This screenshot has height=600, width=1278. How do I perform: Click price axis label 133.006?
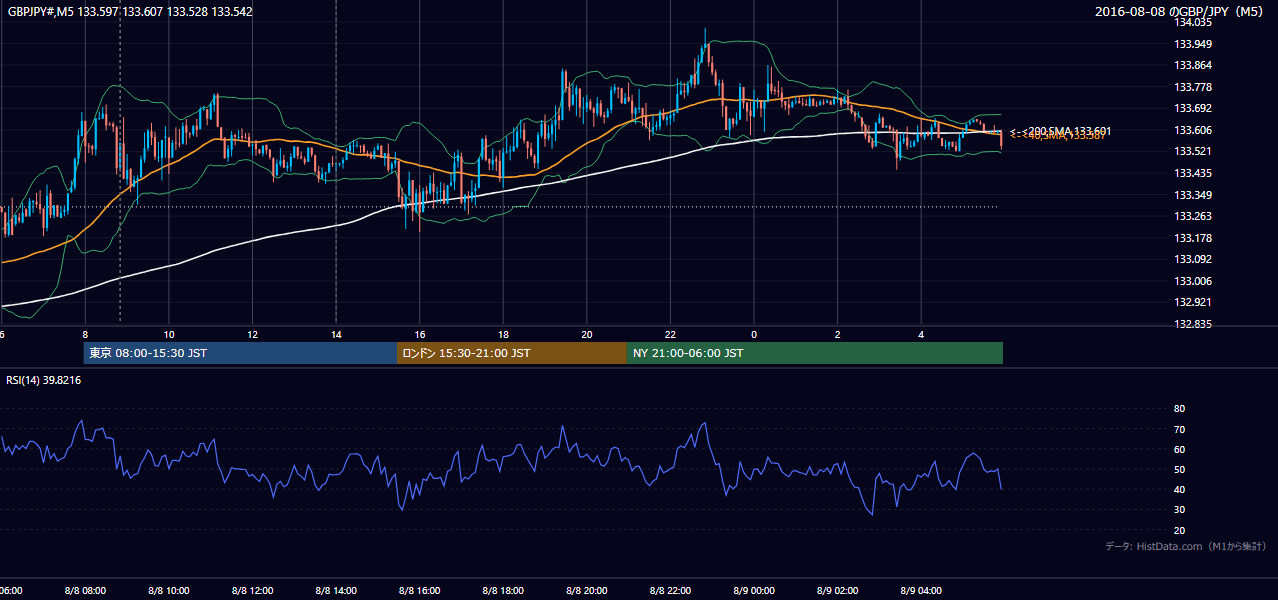point(1195,281)
